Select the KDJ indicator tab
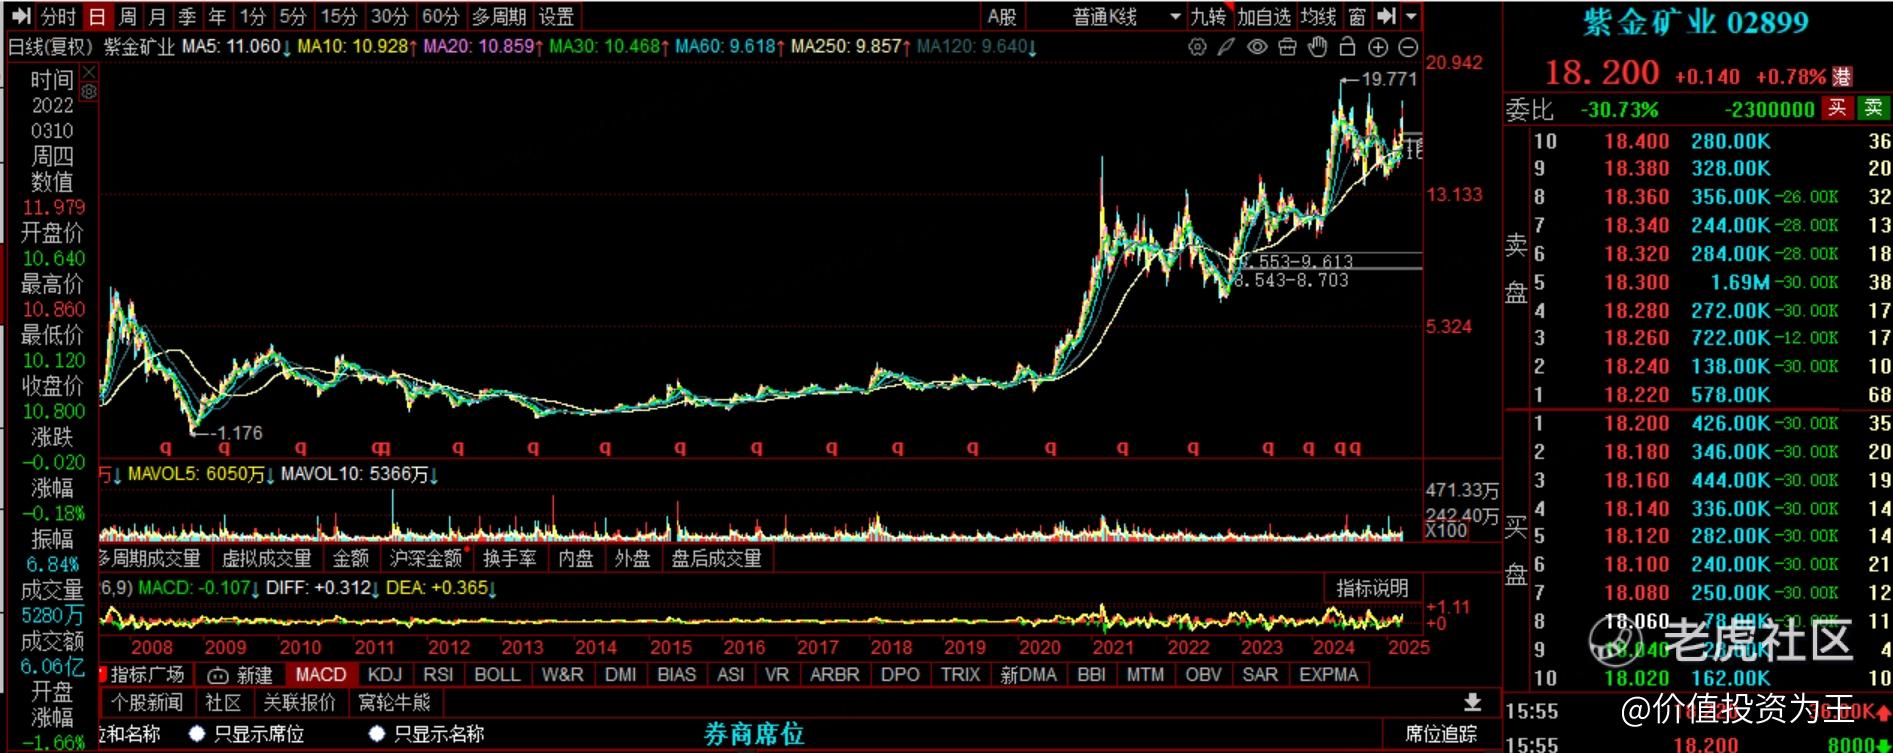Screen dimensions: 1893x753 click(x=385, y=675)
